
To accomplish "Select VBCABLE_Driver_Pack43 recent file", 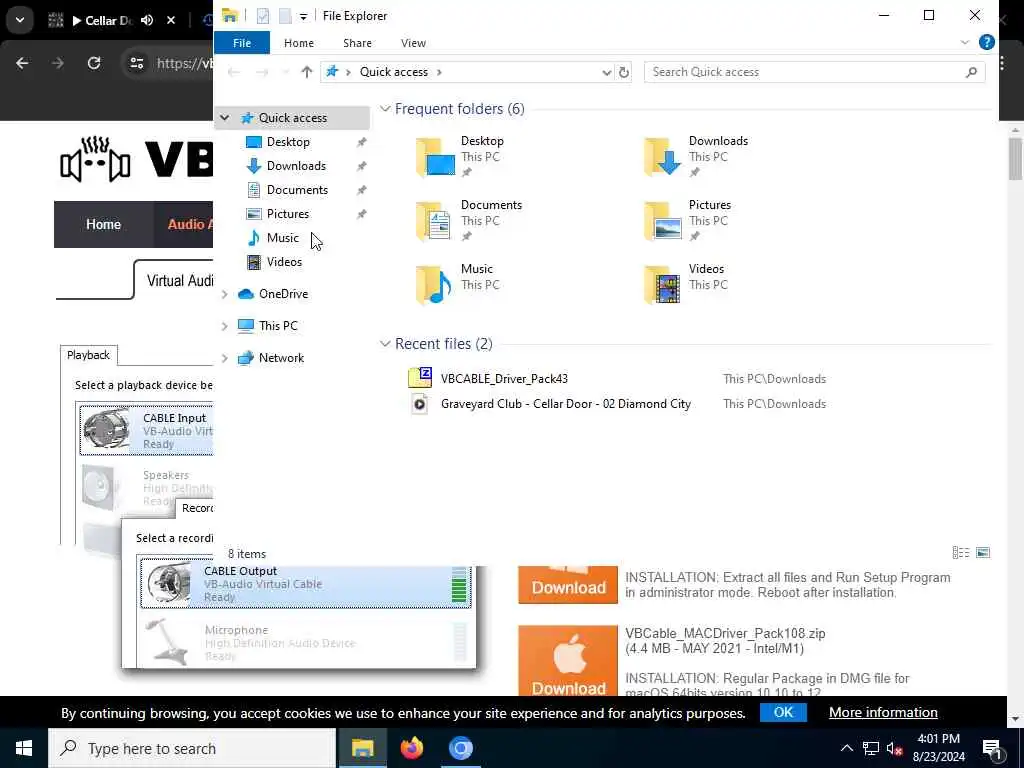I will click(504, 379).
